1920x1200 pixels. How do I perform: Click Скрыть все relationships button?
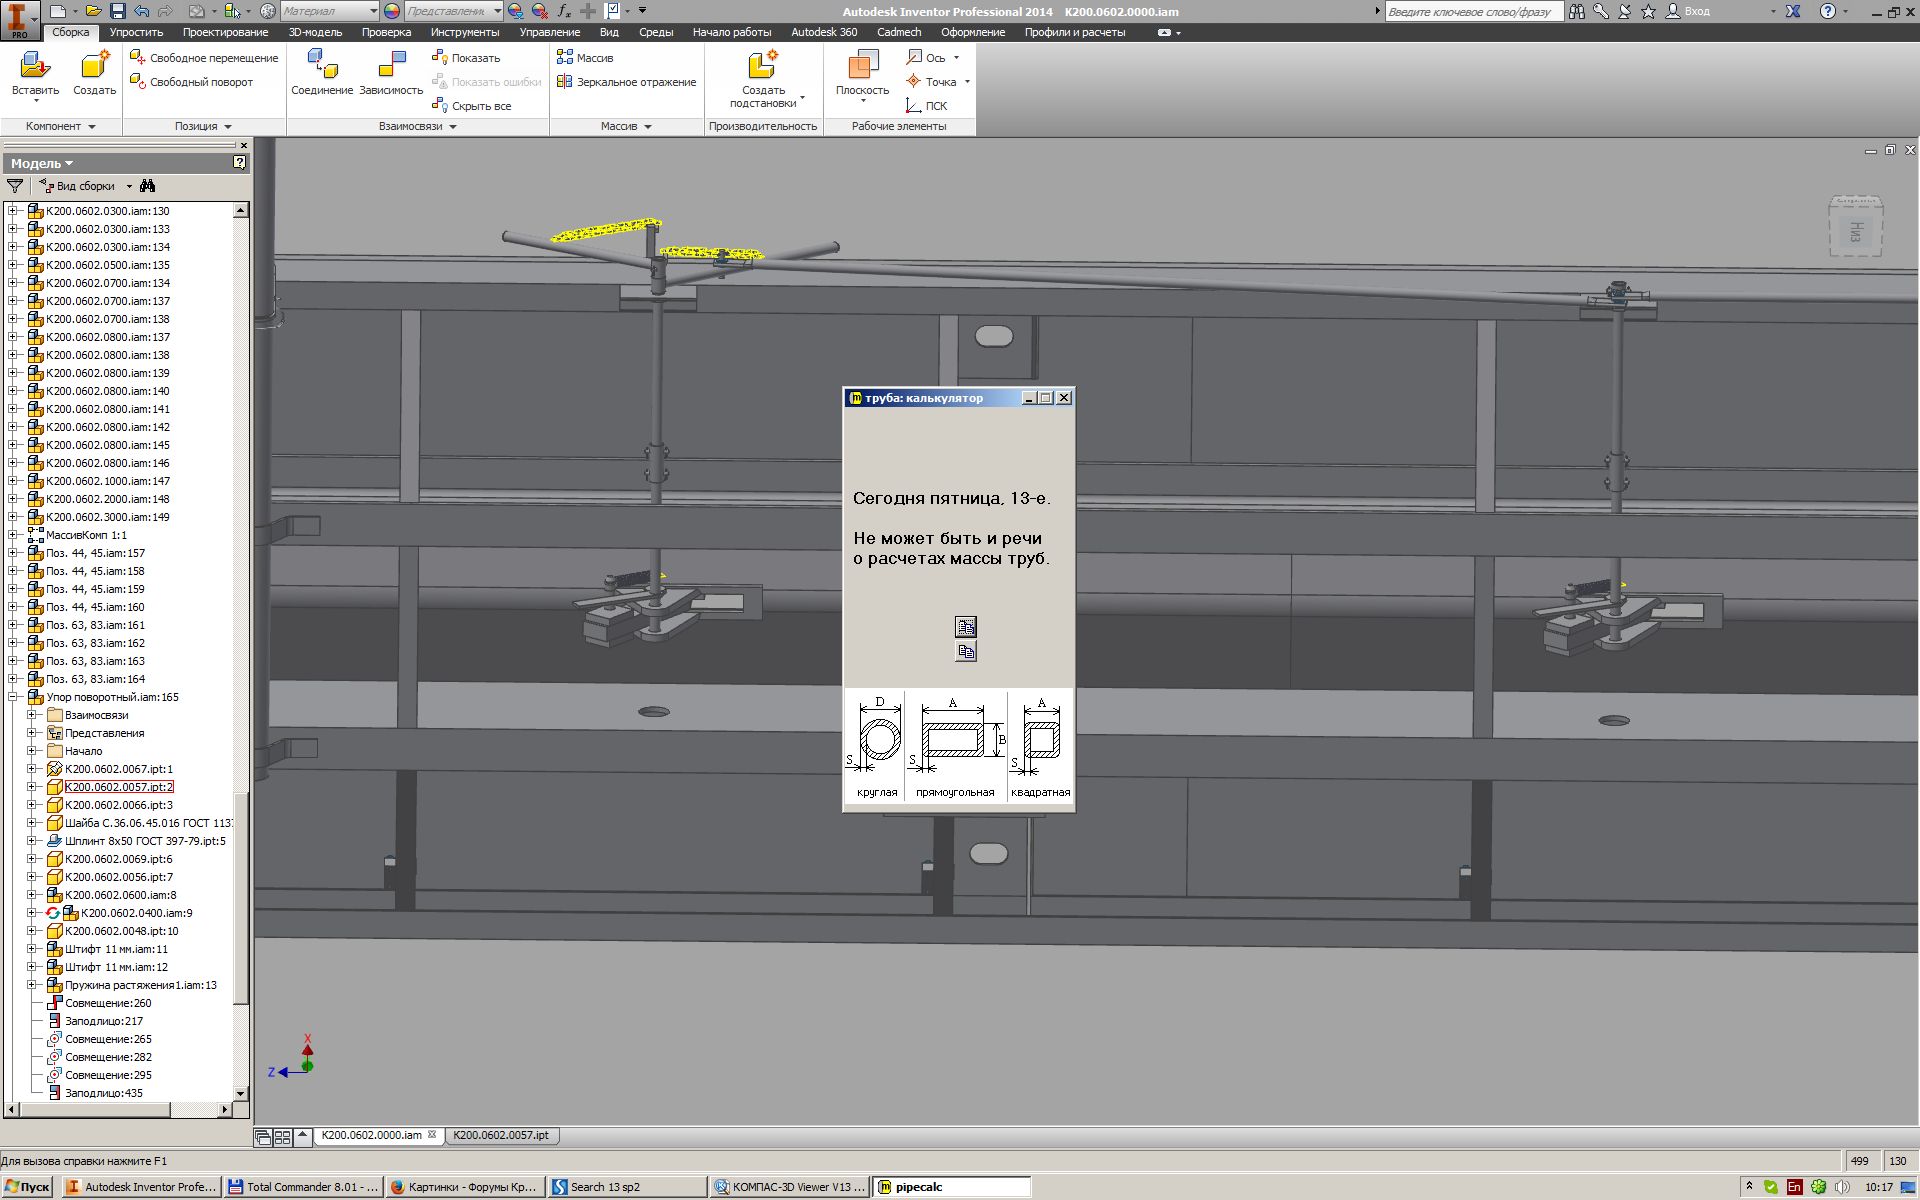[x=480, y=106]
